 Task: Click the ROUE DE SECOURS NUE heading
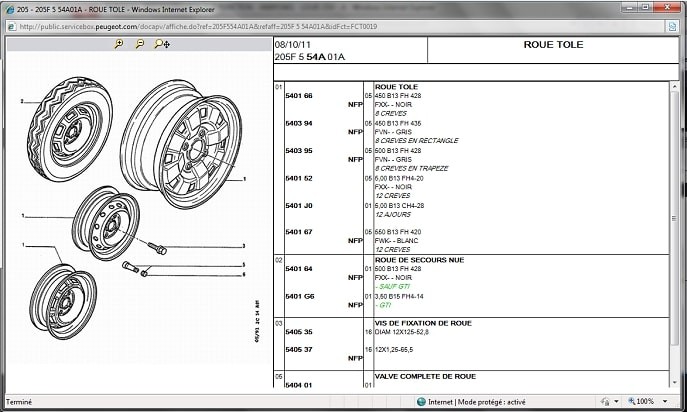(x=419, y=260)
